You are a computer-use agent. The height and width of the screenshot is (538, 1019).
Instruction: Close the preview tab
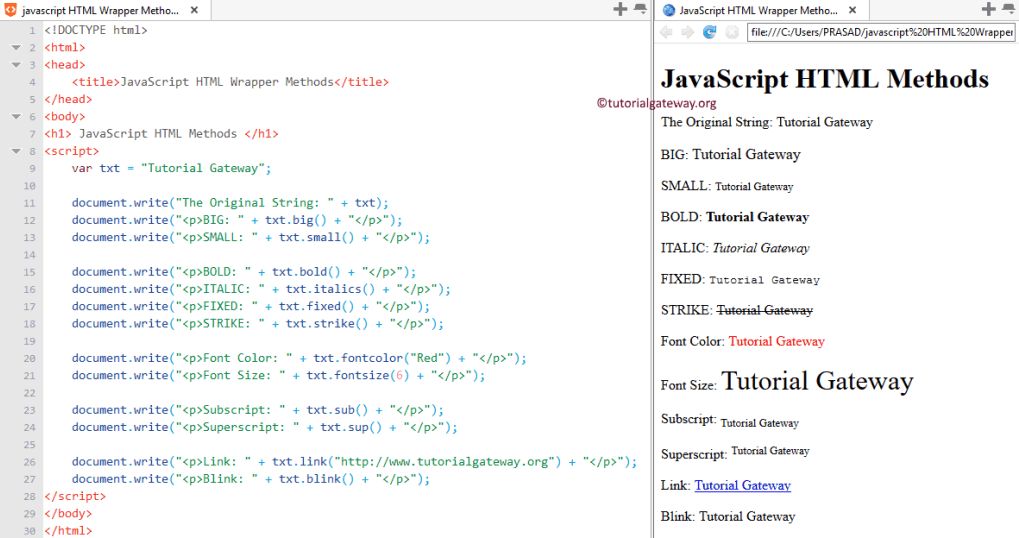(x=852, y=10)
